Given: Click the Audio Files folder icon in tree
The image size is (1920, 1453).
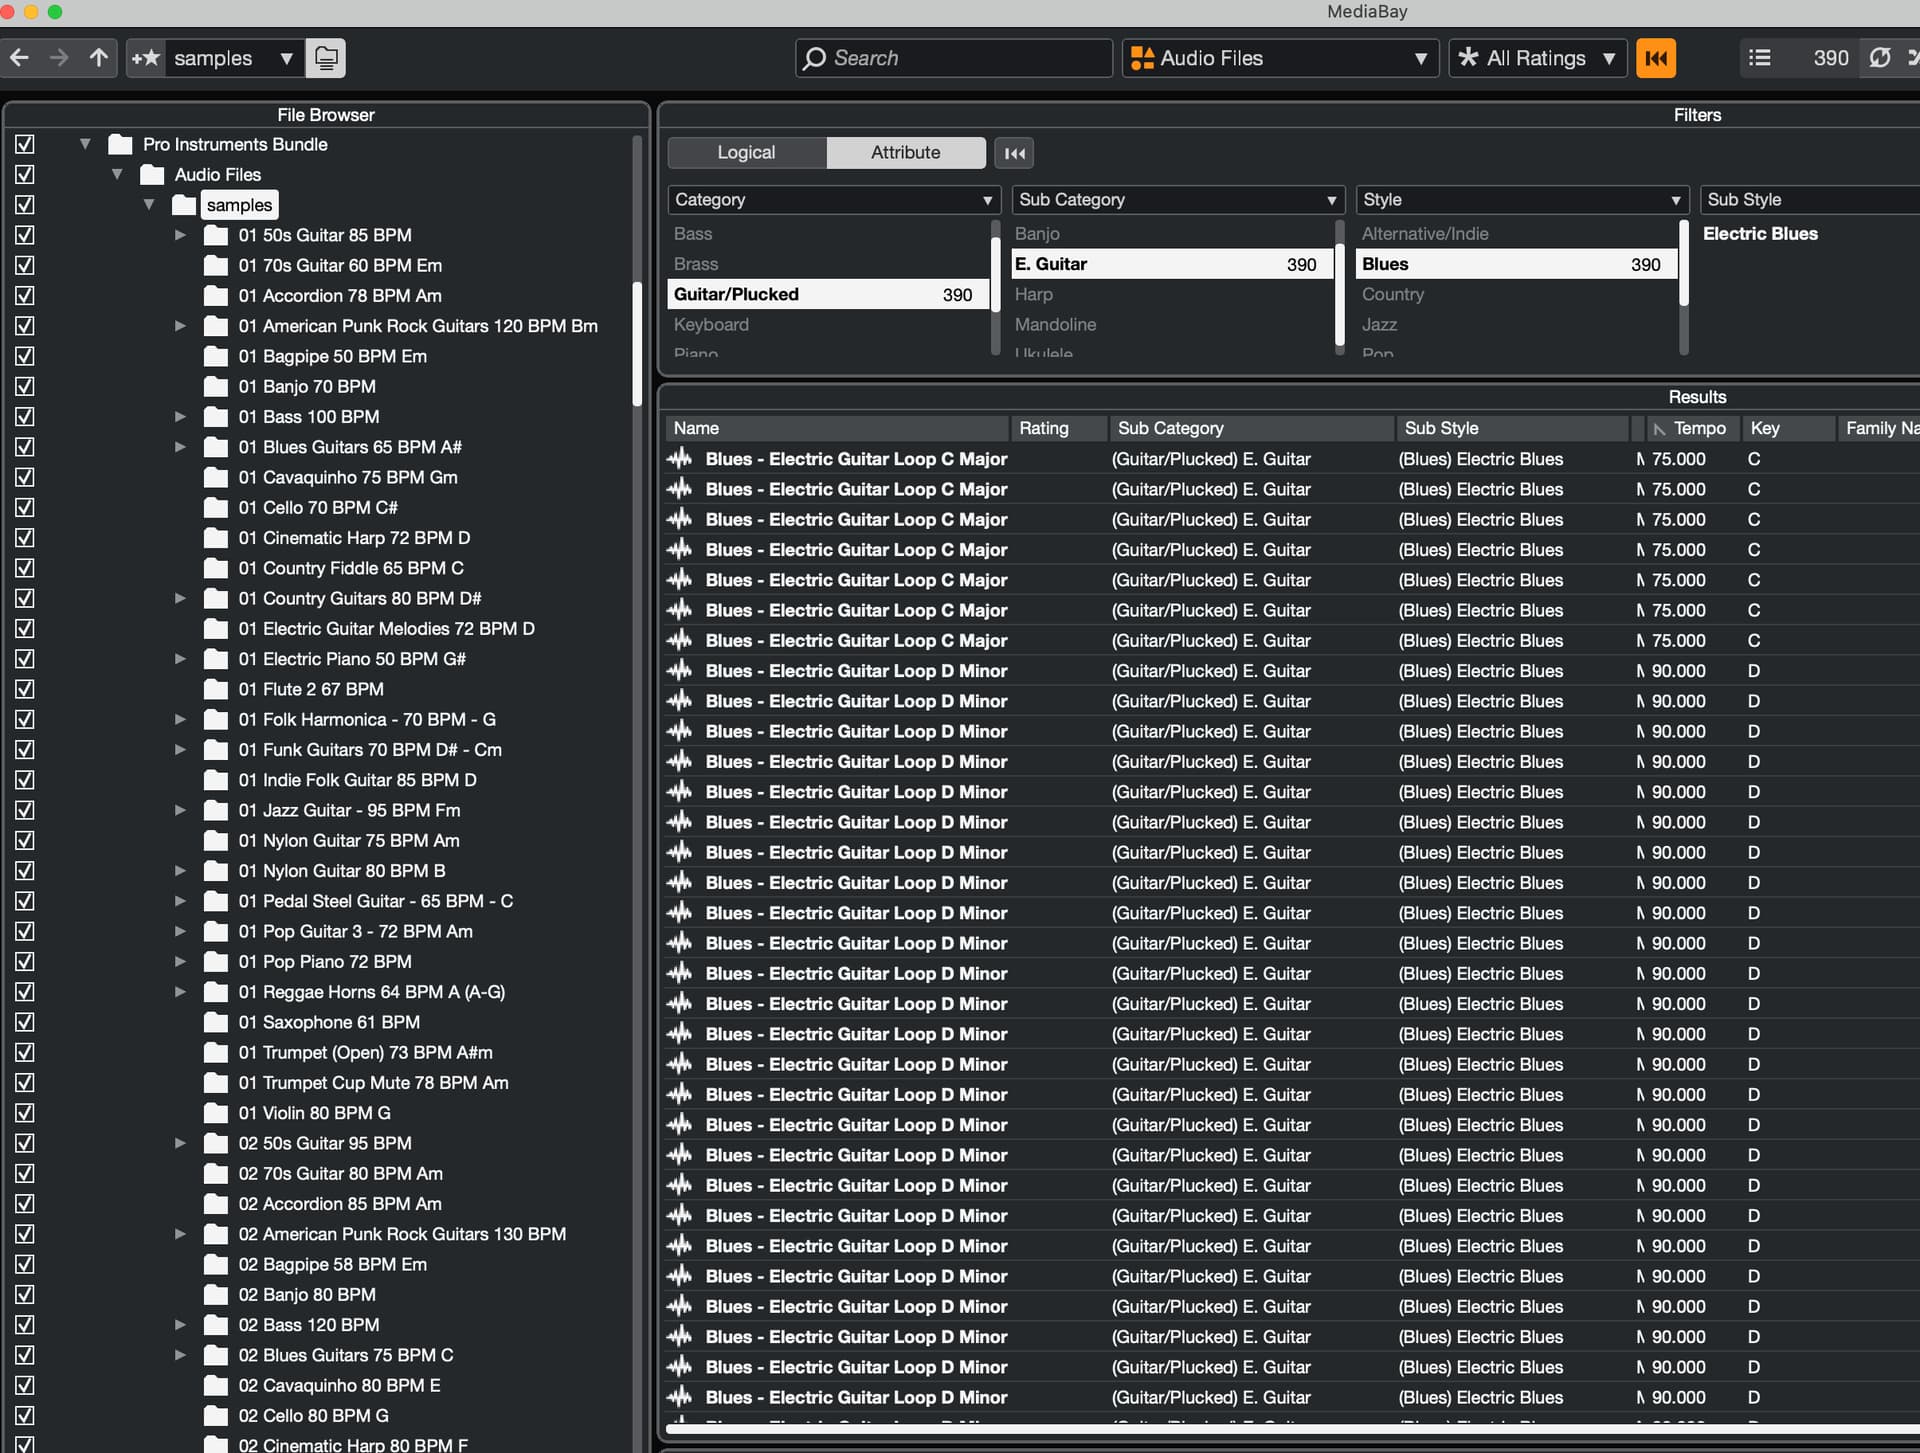Looking at the screenshot, I should click(x=152, y=175).
